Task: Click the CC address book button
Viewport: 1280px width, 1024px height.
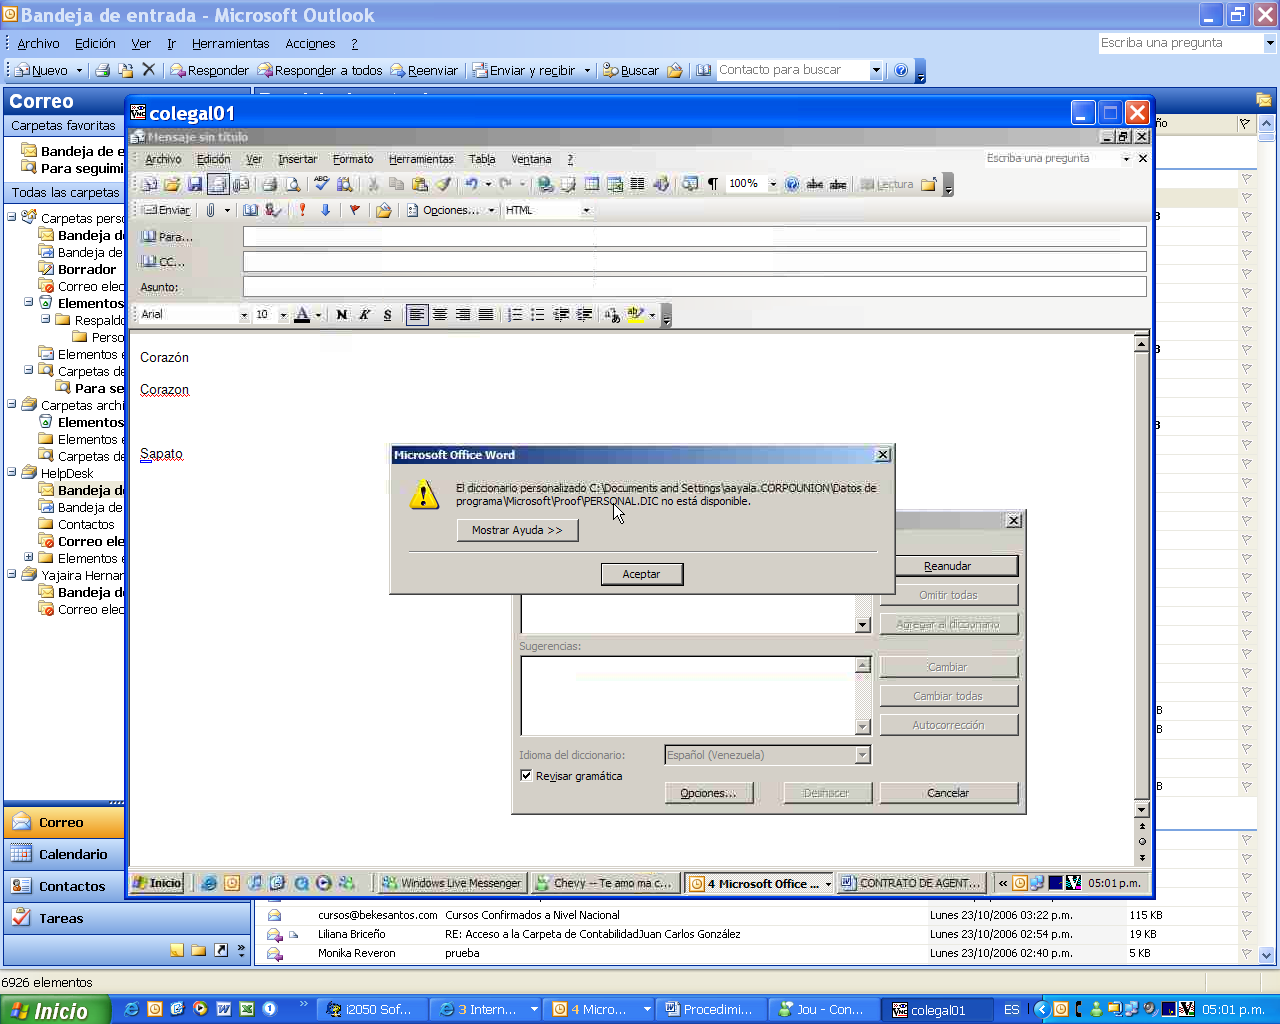Action: [x=163, y=262]
